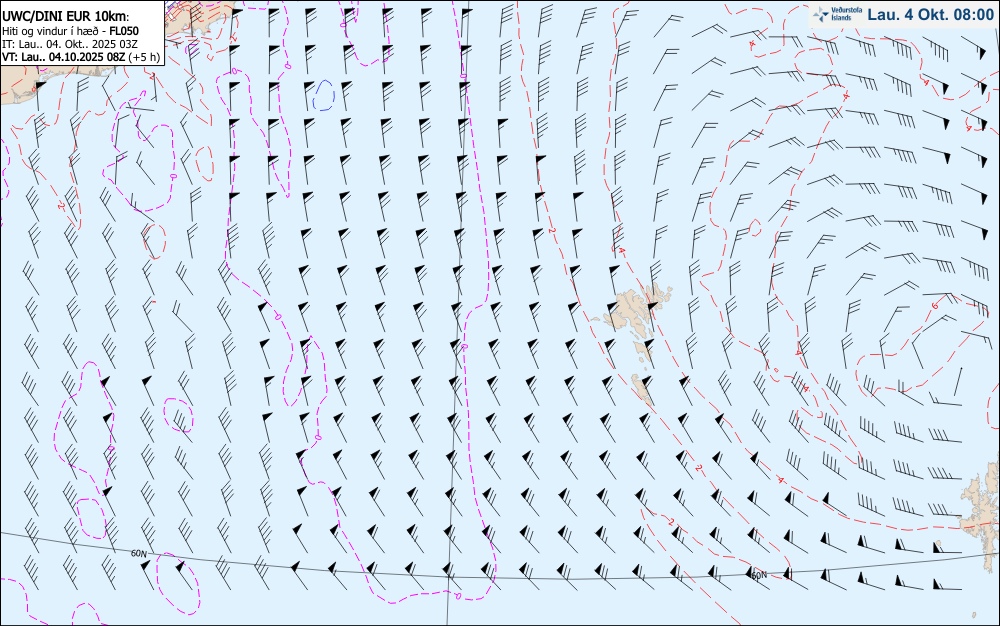Screen dimensions: 1000x626
Task: Click the '60N' latitude label near the western edge
Action: point(139,553)
